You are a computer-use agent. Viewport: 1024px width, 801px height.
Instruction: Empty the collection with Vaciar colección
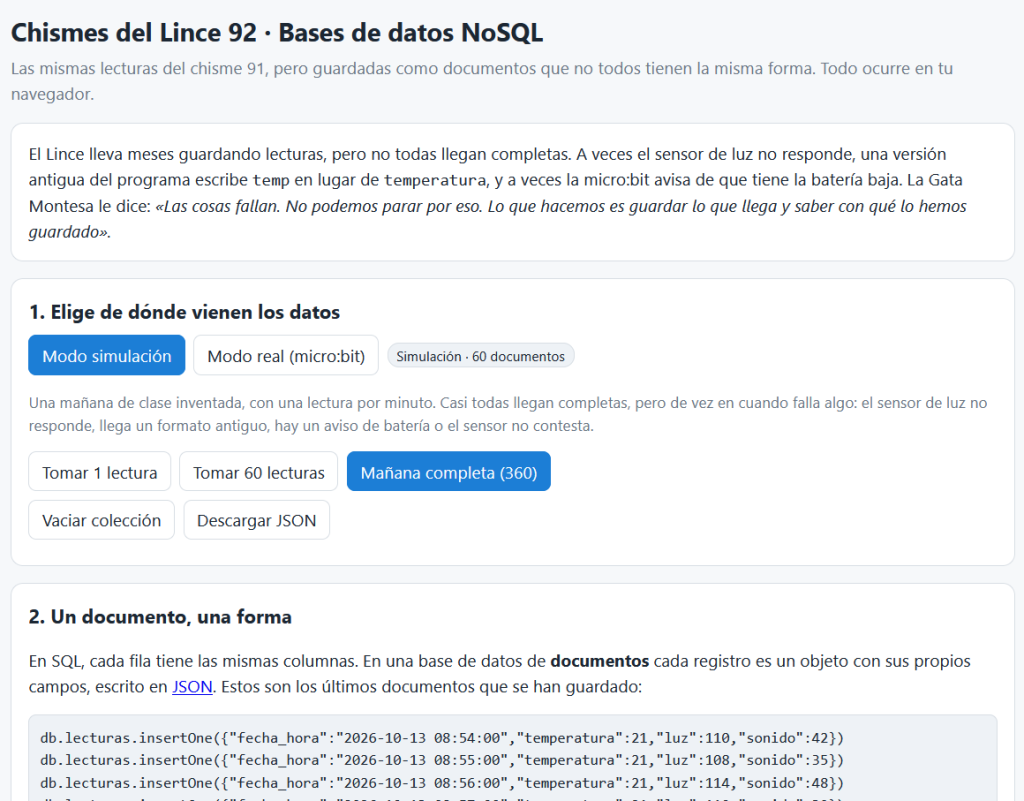point(101,520)
